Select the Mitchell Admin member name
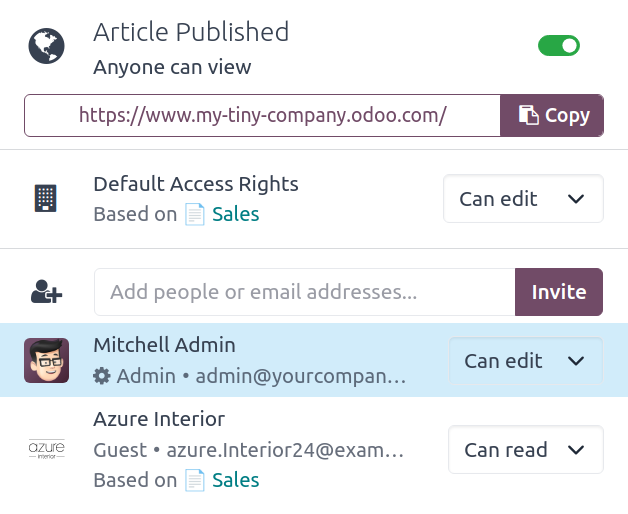Viewport: 628px width, 514px height. click(x=164, y=345)
